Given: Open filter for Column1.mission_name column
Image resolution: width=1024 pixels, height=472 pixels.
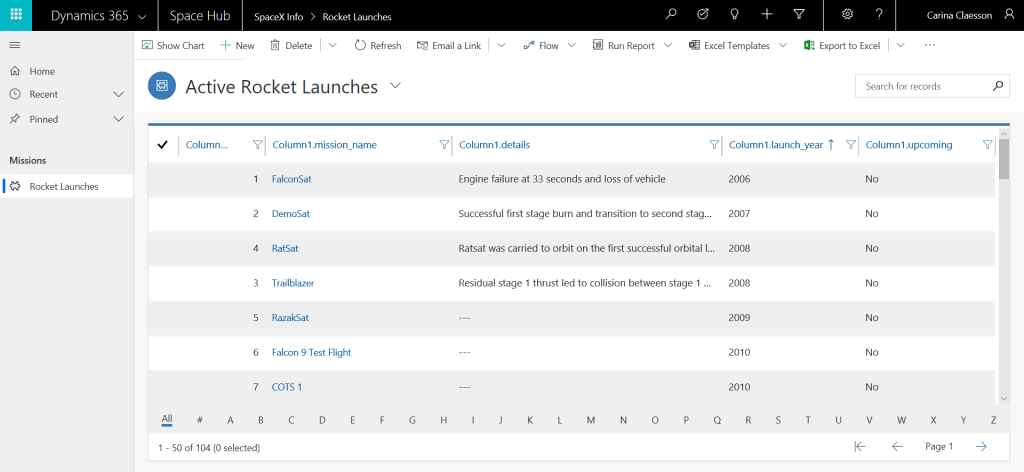Looking at the screenshot, I should (x=444, y=145).
